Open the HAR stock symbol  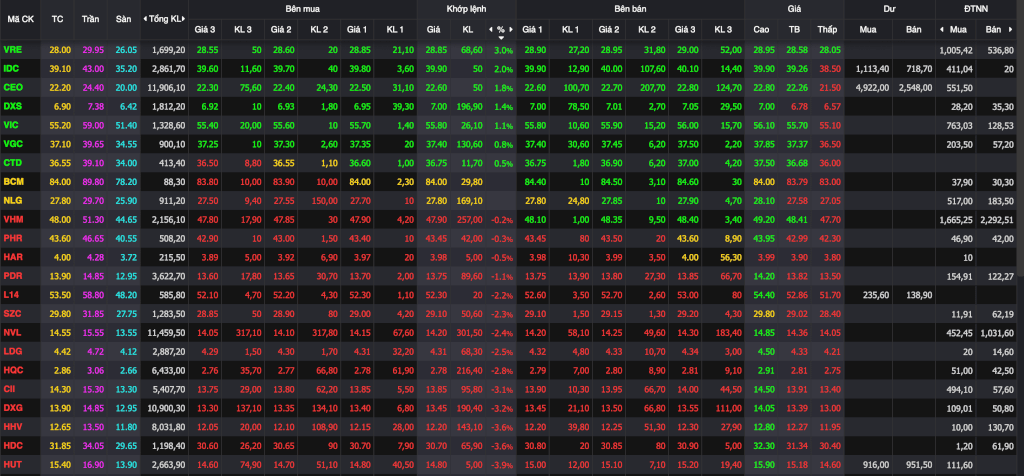coord(12,257)
